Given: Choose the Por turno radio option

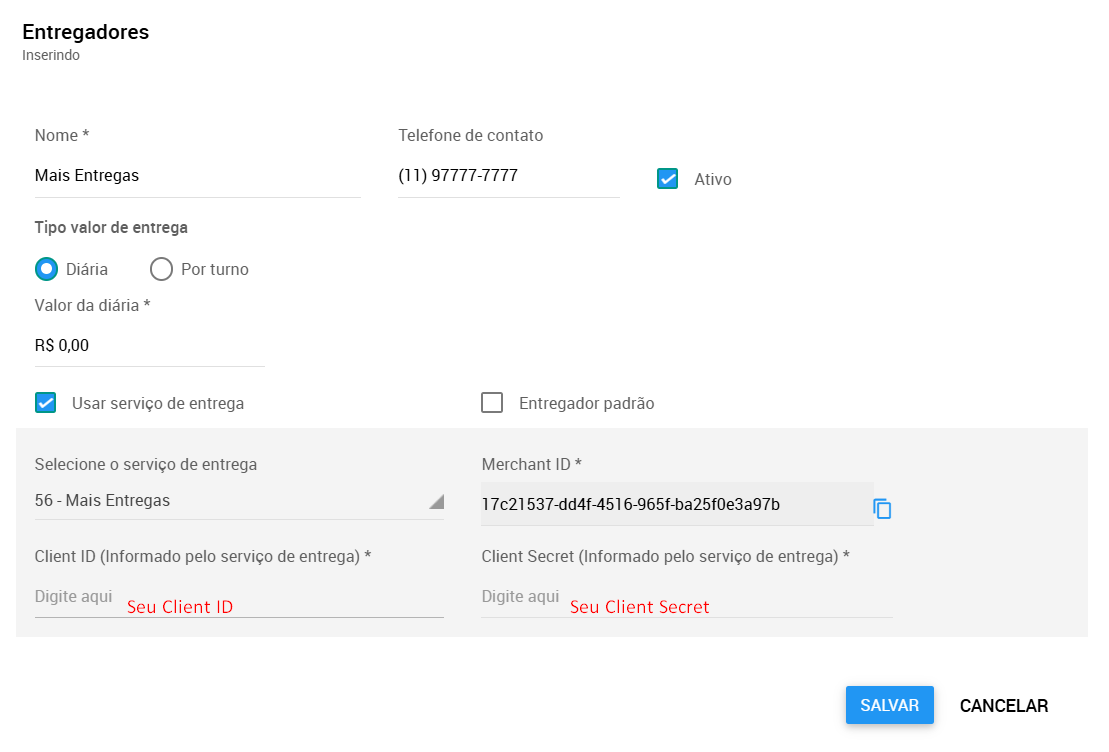Looking at the screenshot, I should (x=161, y=269).
